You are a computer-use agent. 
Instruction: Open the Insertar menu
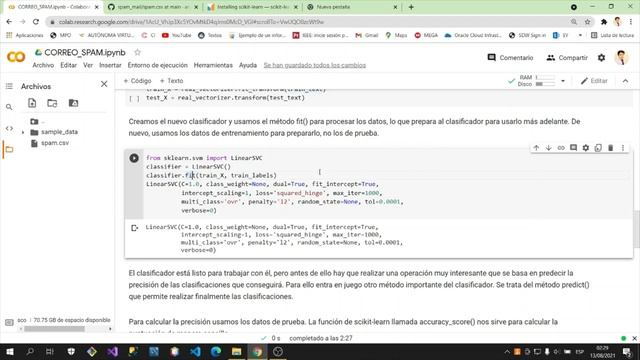click(110, 65)
